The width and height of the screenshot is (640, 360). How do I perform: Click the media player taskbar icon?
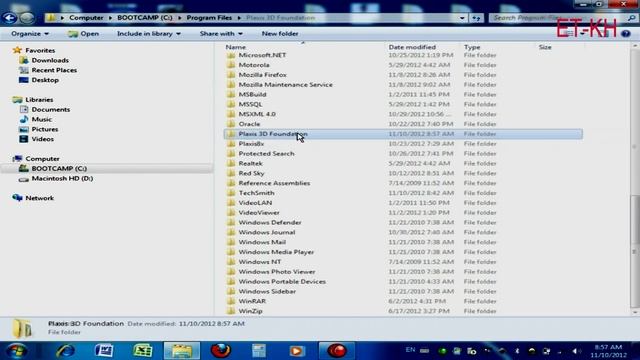point(297,351)
